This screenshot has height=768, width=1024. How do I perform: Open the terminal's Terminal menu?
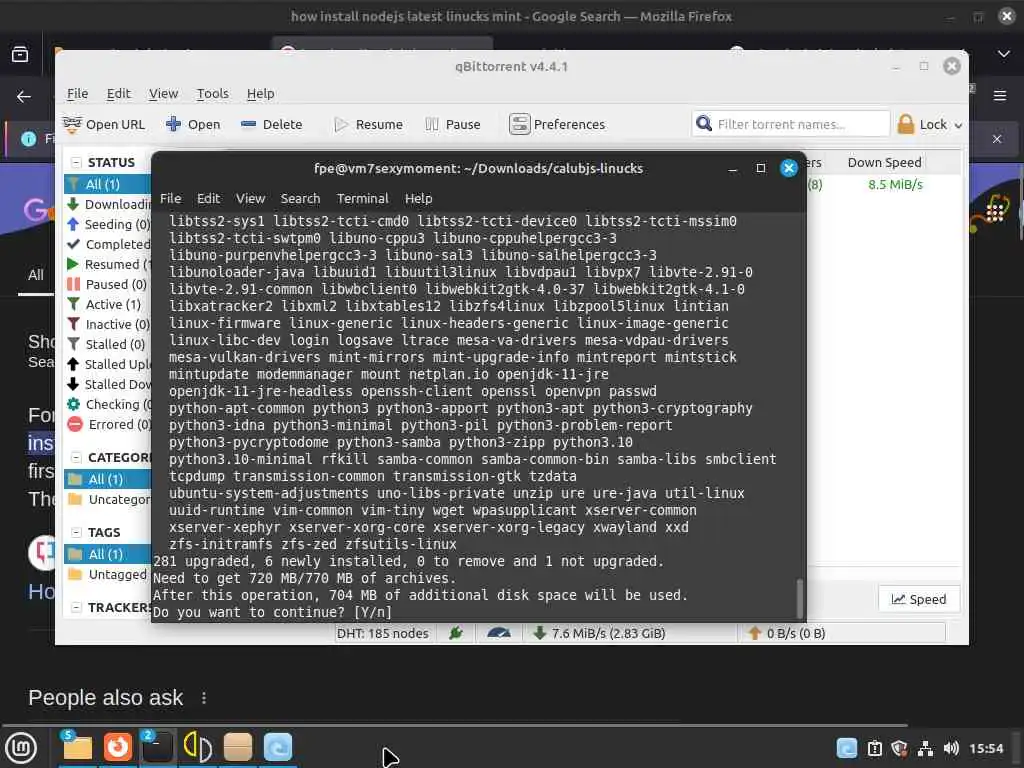(x=362, y=199)
